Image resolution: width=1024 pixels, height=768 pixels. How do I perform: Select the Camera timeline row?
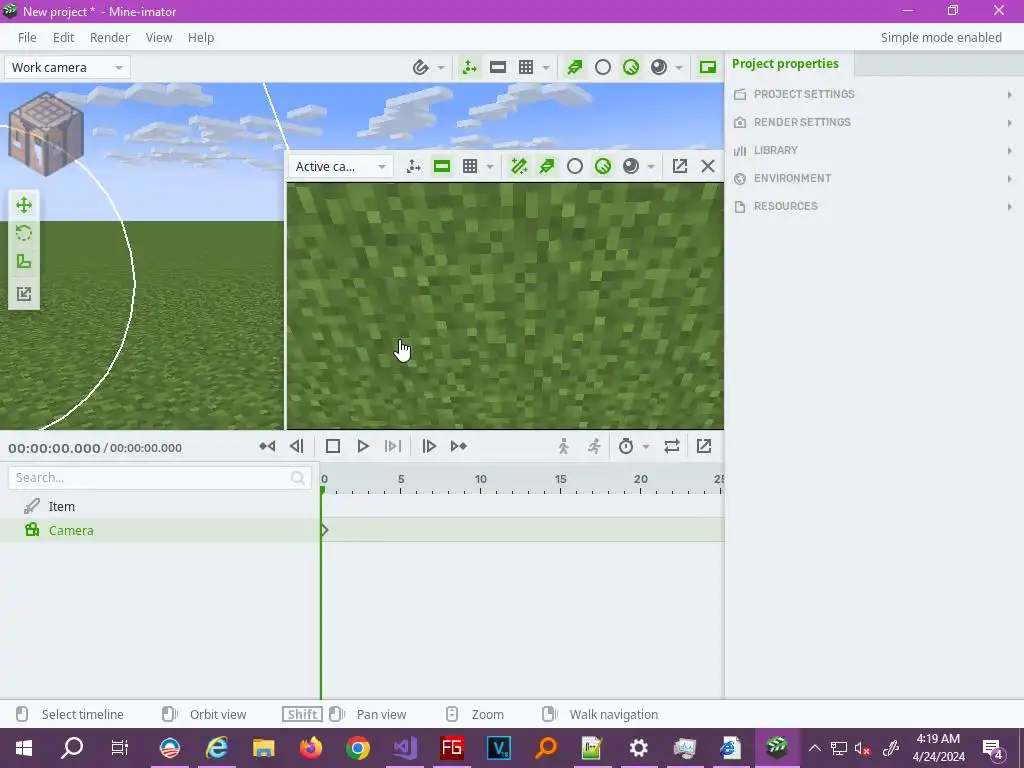click(160, 530)
